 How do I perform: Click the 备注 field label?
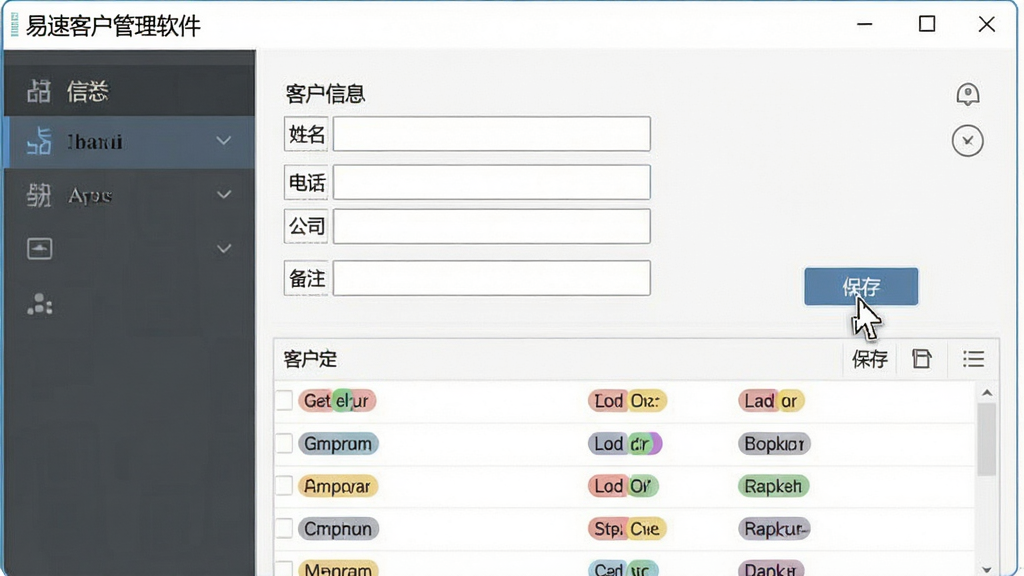click(x=306, y=279)
